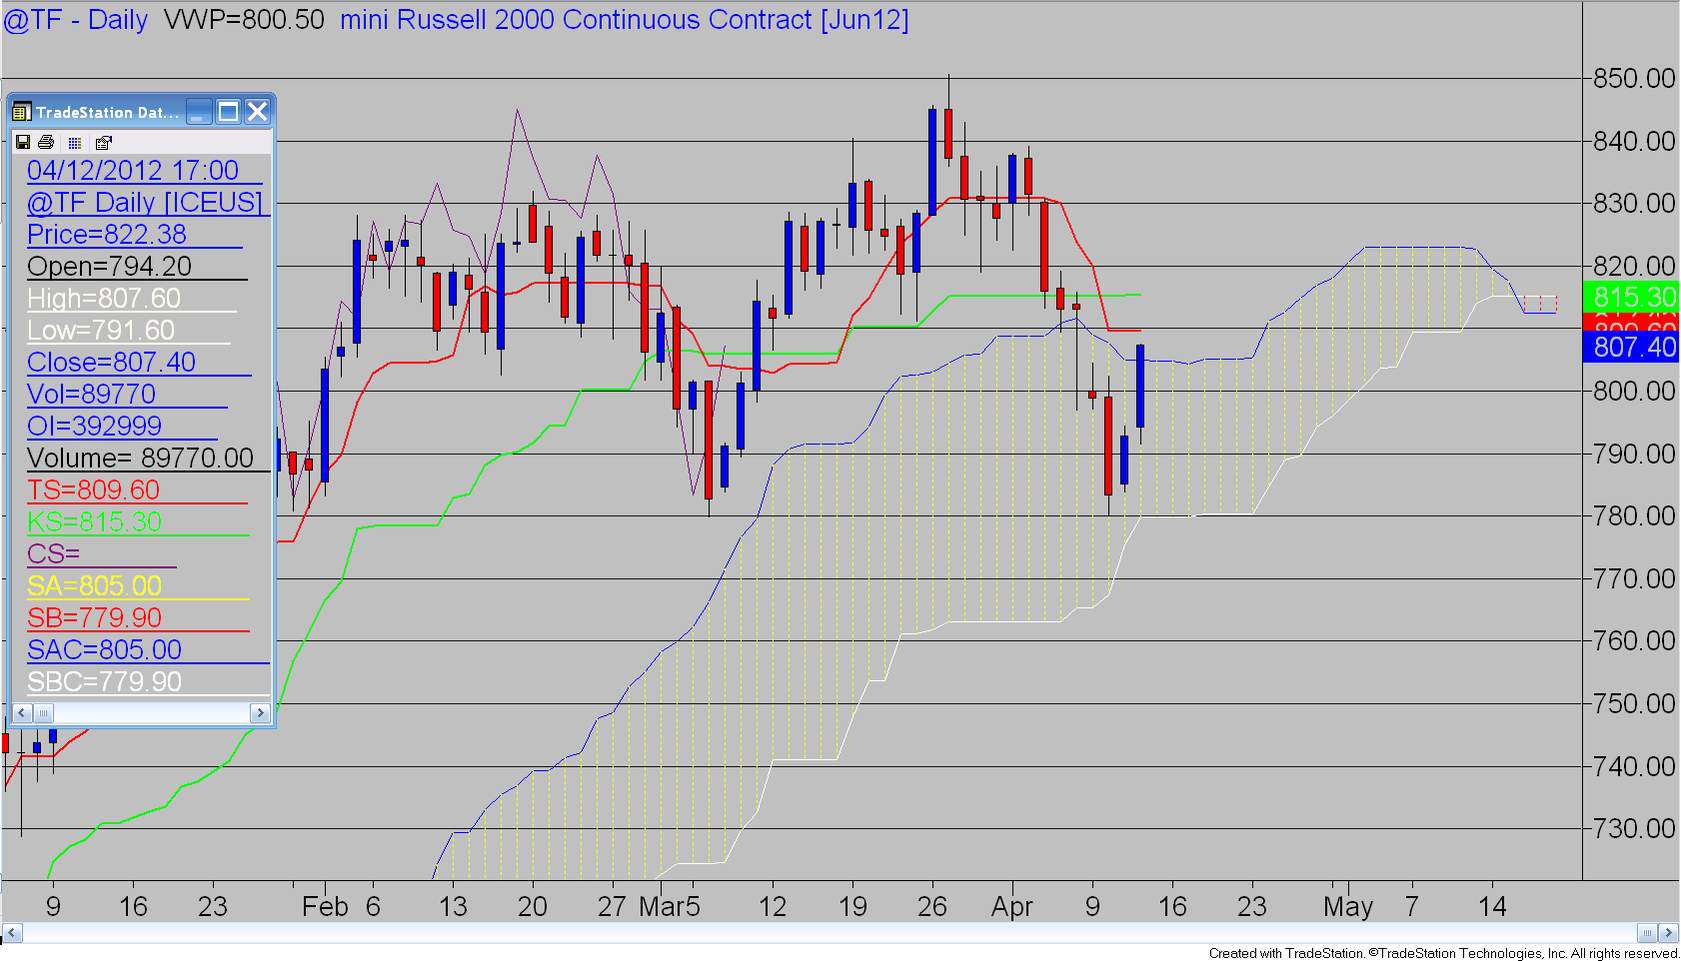Maximize the TradeStation Data Window

229,111
